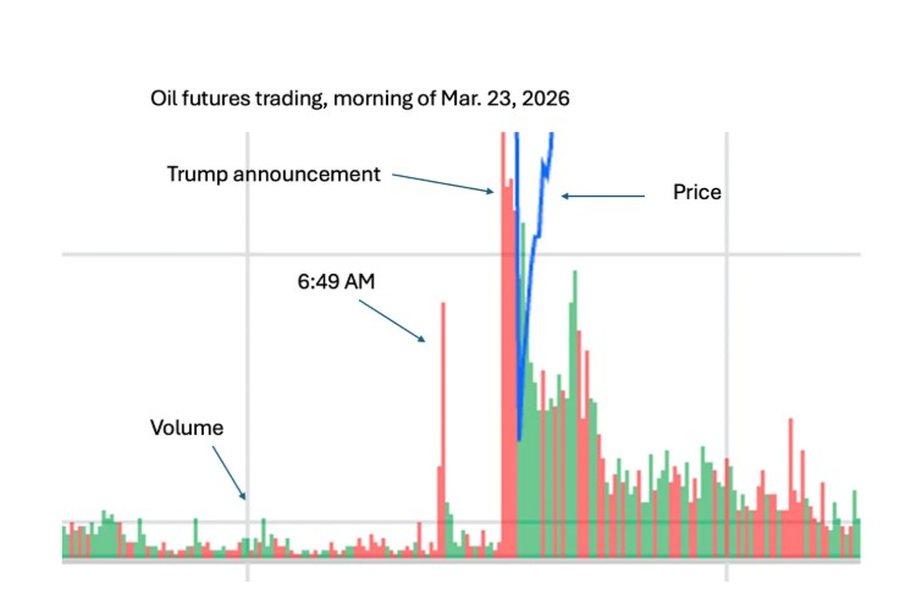Screen dimensions: 900x600
Task: Click the arrow below the 6:49 AM label
Action: [x=392, y=321]
